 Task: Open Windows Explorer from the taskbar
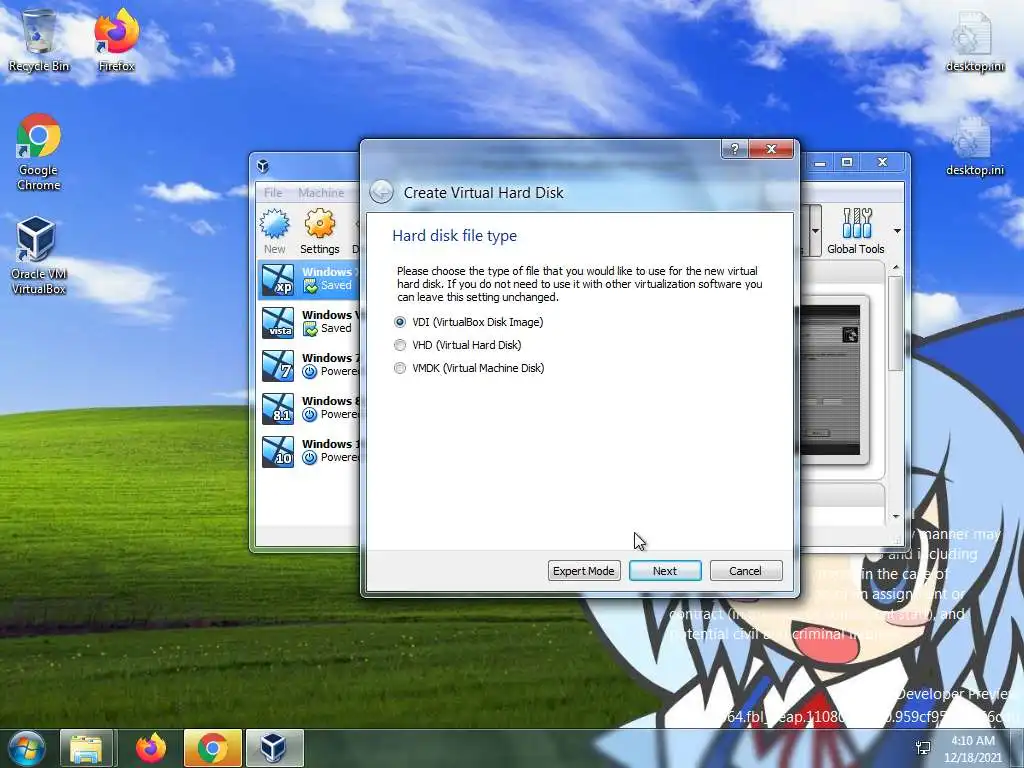87,748
